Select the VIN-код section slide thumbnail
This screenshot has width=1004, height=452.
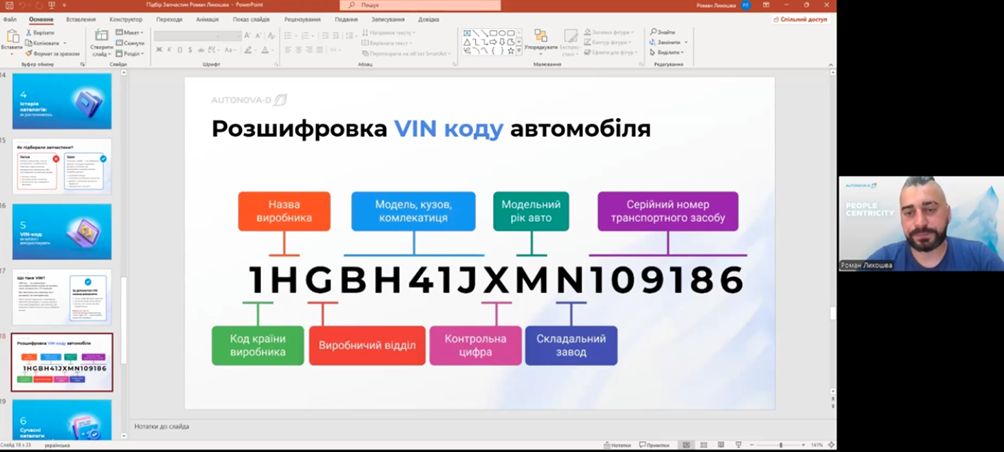(62, 232)
